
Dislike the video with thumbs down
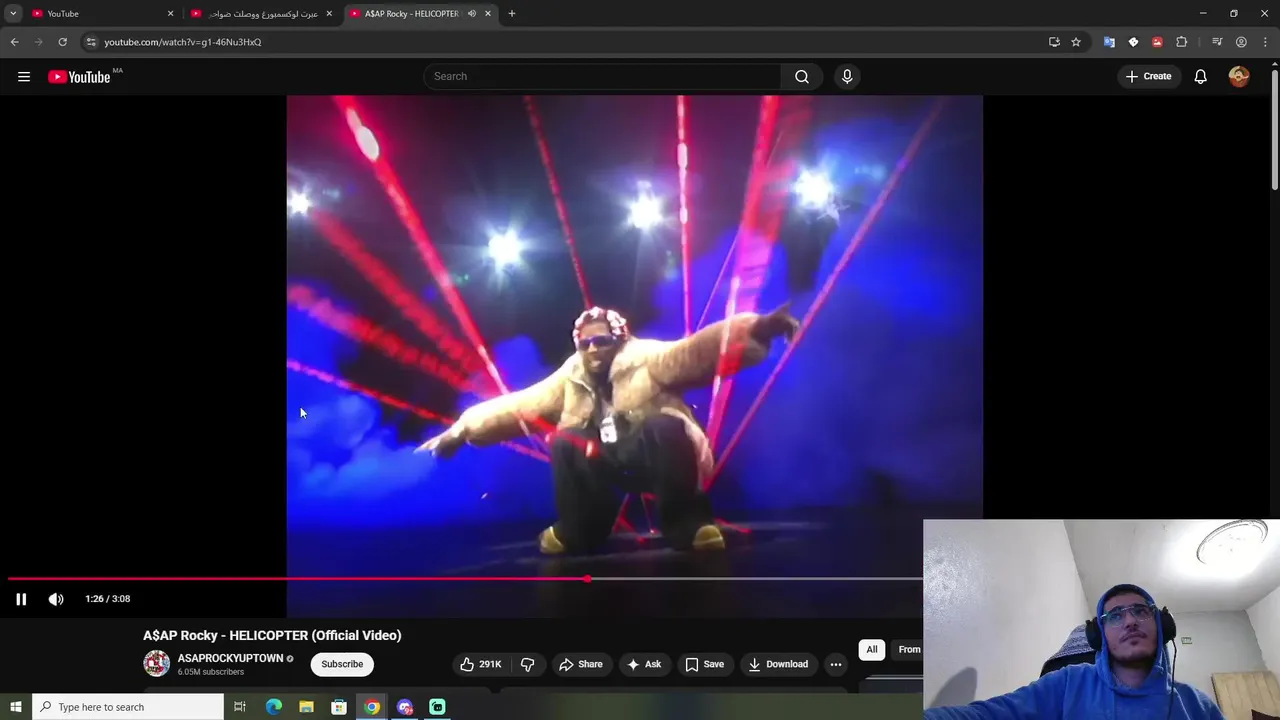click(x=528, y=664)
